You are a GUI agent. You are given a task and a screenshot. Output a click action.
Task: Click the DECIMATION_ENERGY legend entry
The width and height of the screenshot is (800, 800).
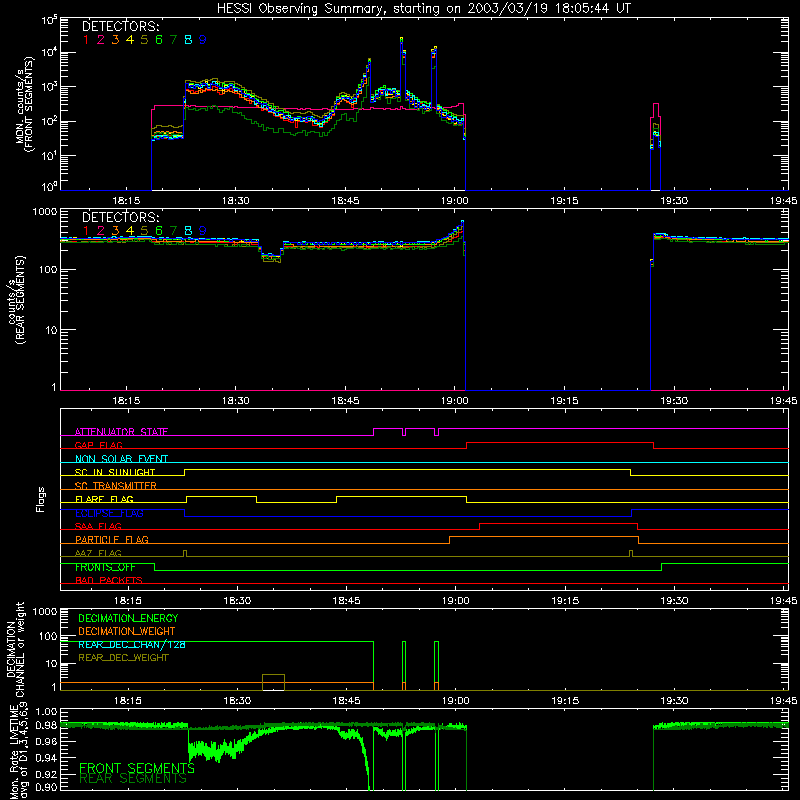click(128, 618)
